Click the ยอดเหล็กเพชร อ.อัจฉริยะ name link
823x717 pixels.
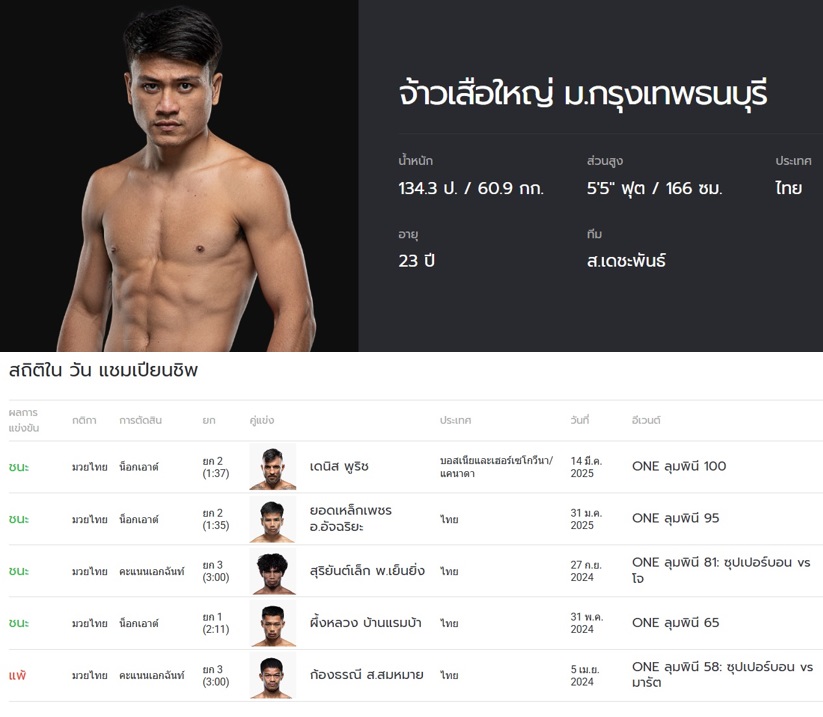coord(351,518)
